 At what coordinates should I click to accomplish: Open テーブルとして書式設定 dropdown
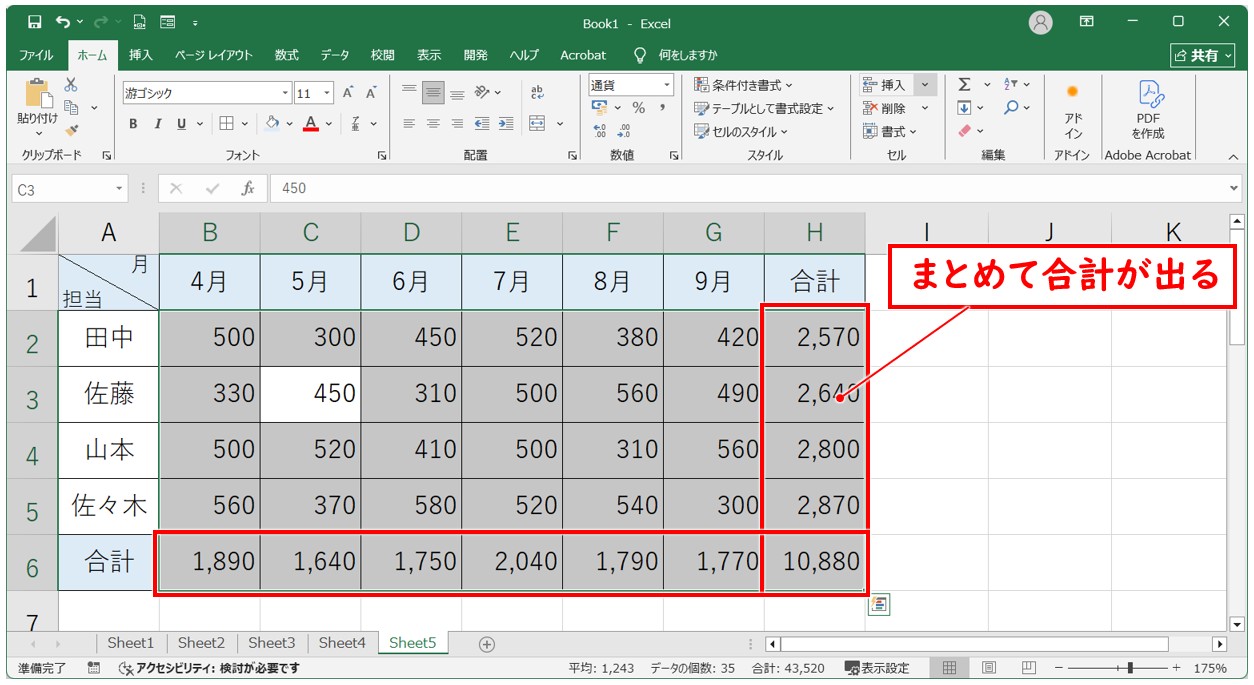pos(764,108)
